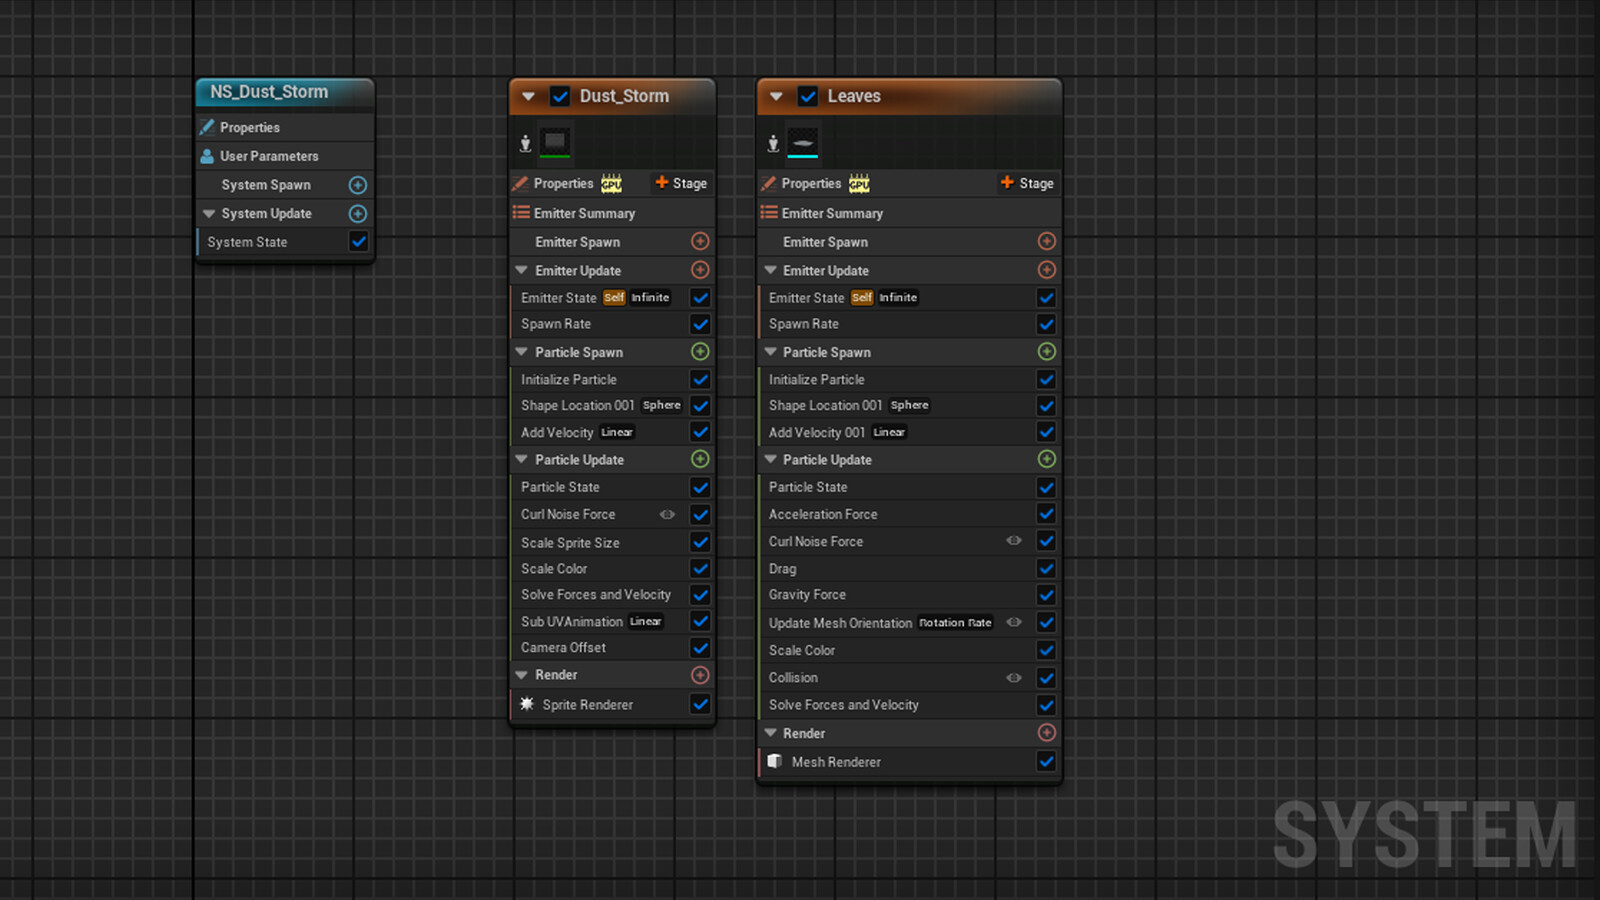Uncheck Sprite Renderer checkbox

pos(700,704)
